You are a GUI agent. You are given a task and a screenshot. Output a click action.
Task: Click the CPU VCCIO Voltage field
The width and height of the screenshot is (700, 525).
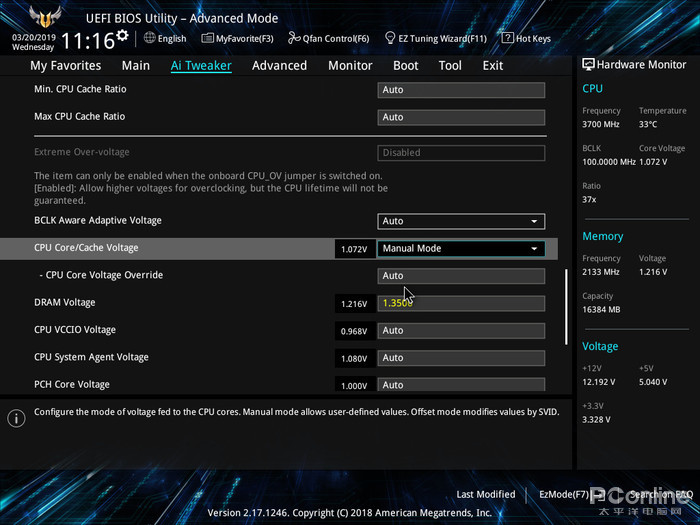coord(461,331)
